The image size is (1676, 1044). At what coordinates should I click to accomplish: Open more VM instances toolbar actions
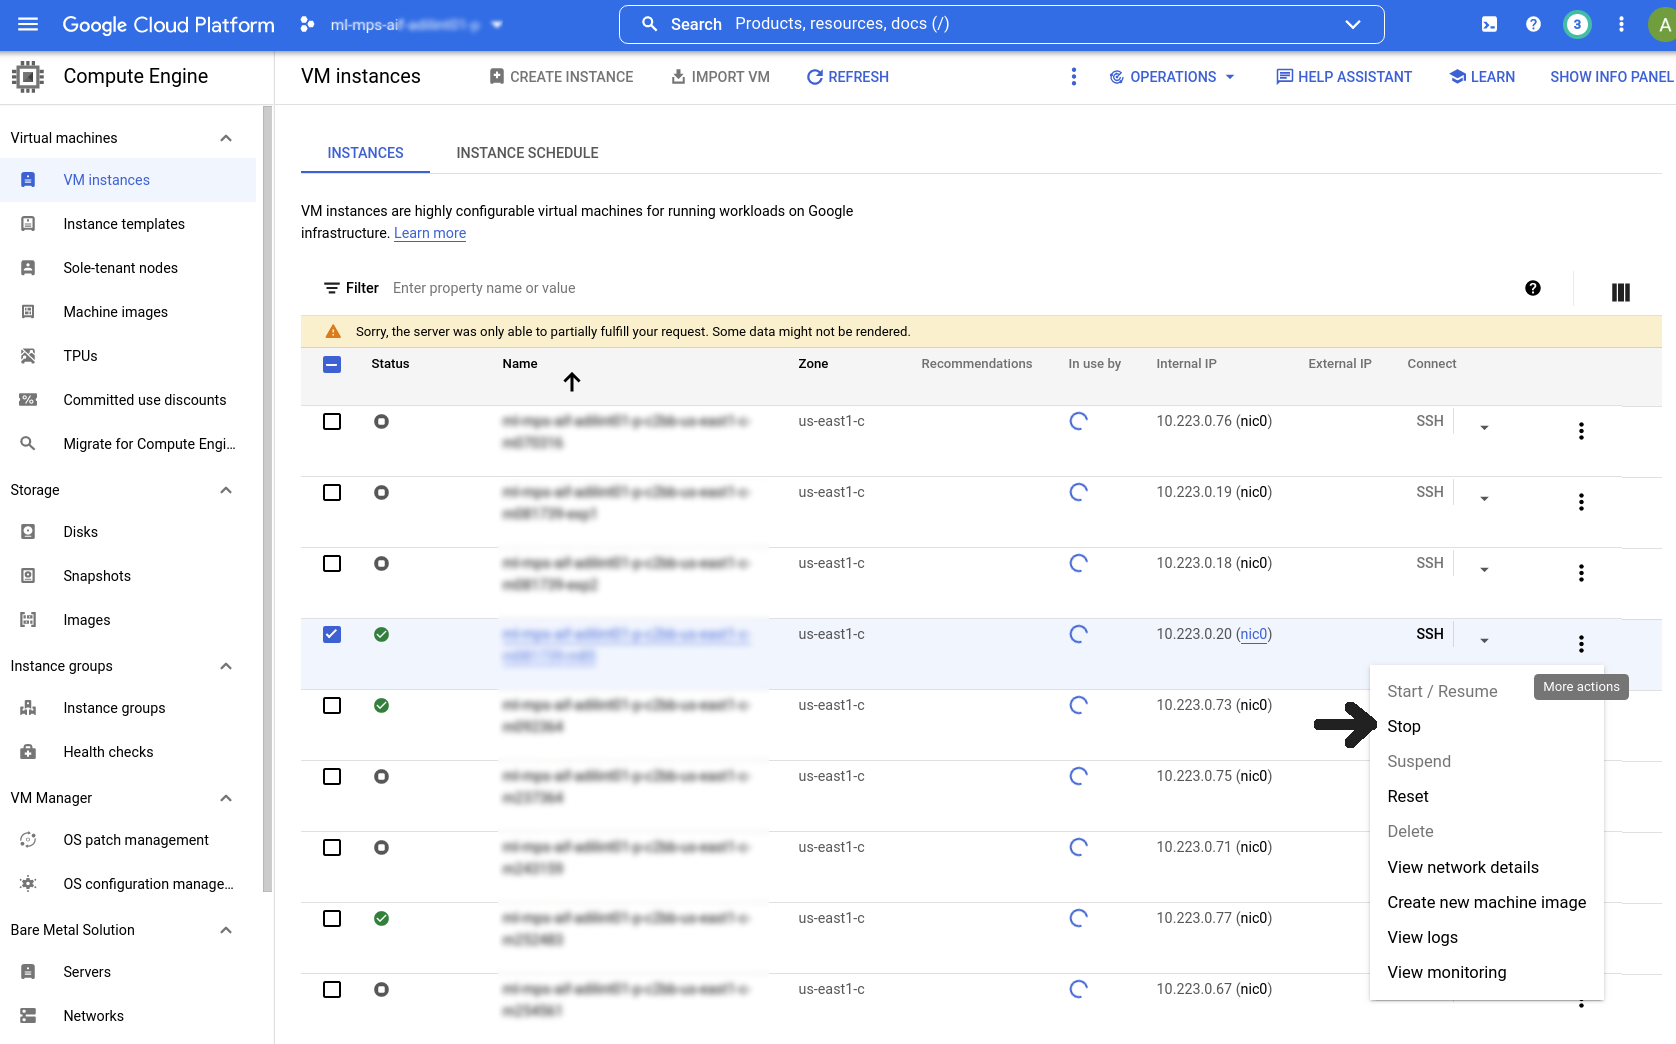pyautogui.click(x=1074, y=77)
